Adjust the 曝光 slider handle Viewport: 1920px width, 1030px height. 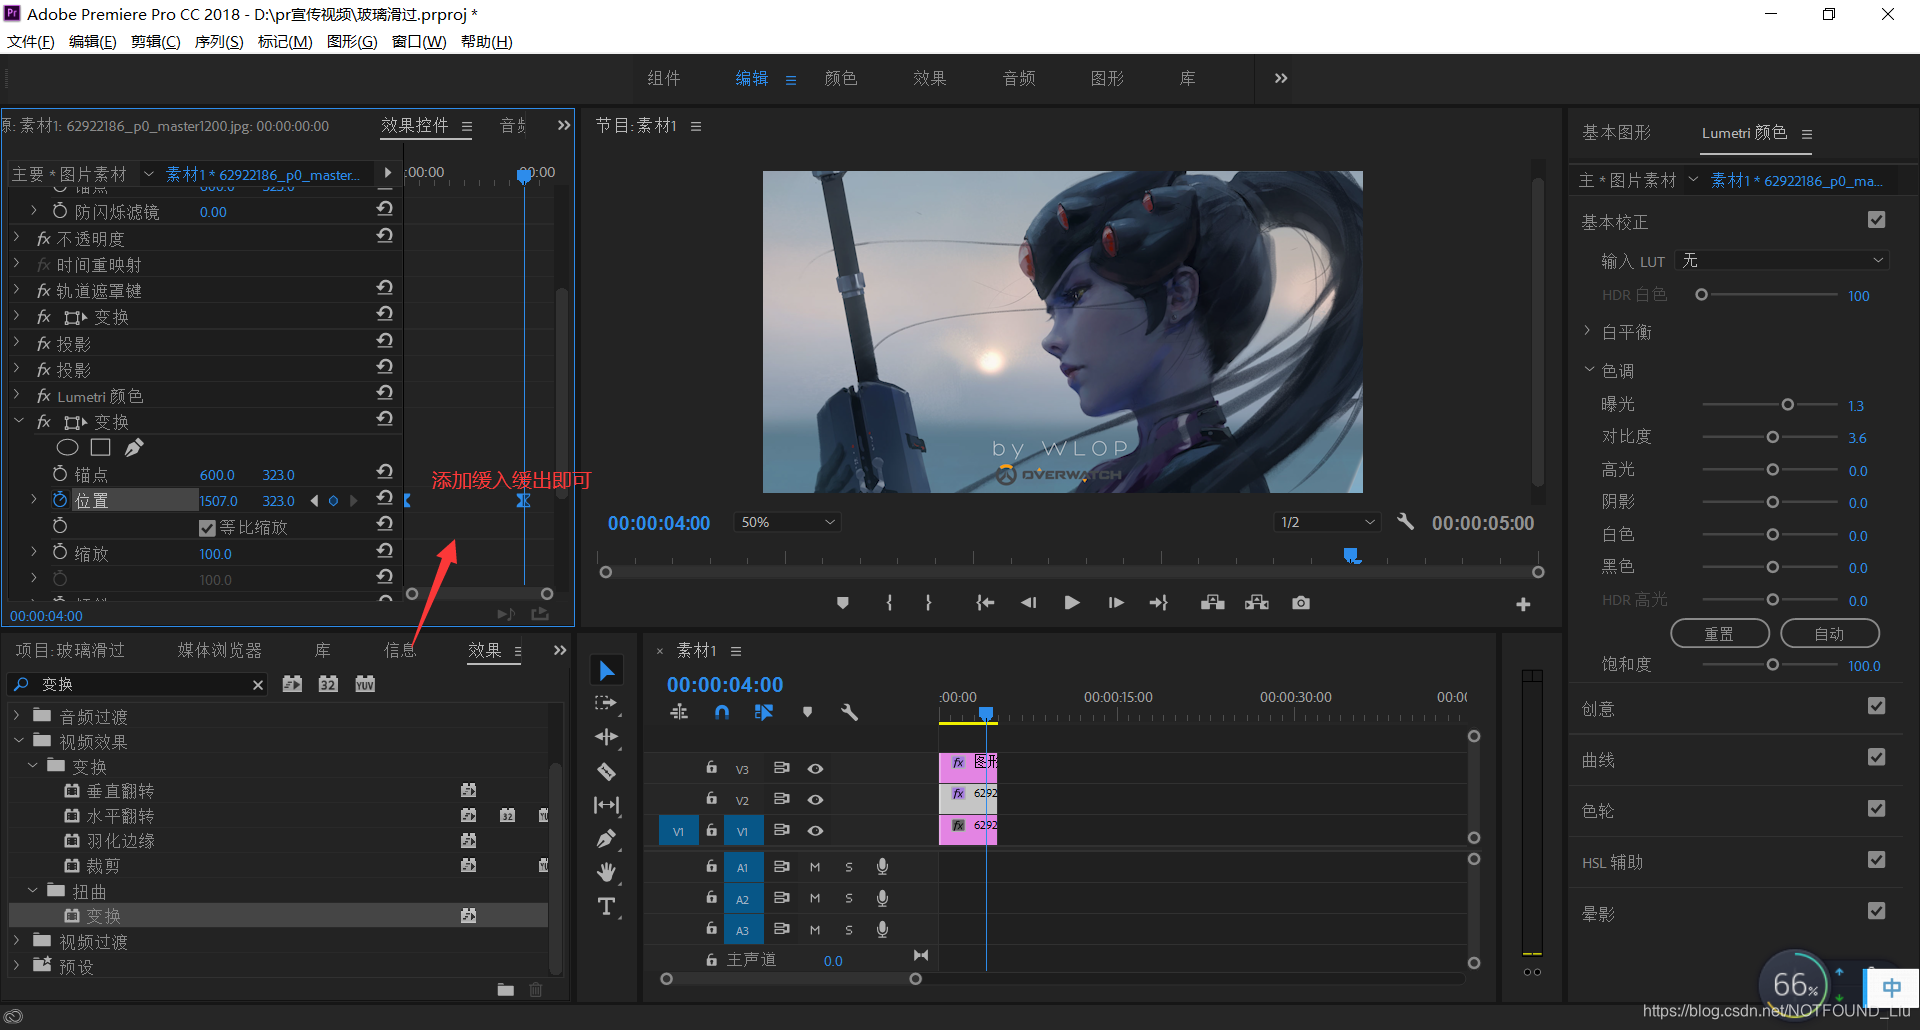point(1788,405)
